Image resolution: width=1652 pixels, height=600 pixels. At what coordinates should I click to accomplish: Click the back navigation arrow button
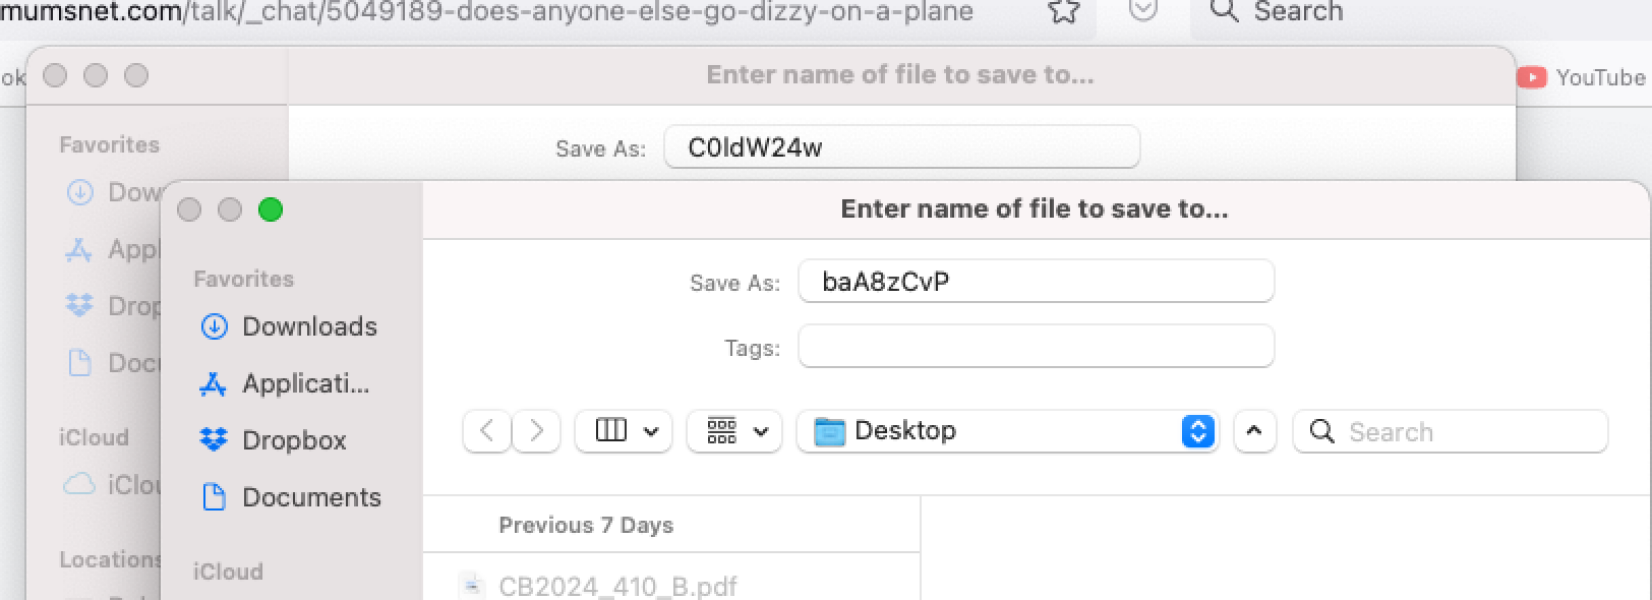pyautogui.click(x=487, y=431)
